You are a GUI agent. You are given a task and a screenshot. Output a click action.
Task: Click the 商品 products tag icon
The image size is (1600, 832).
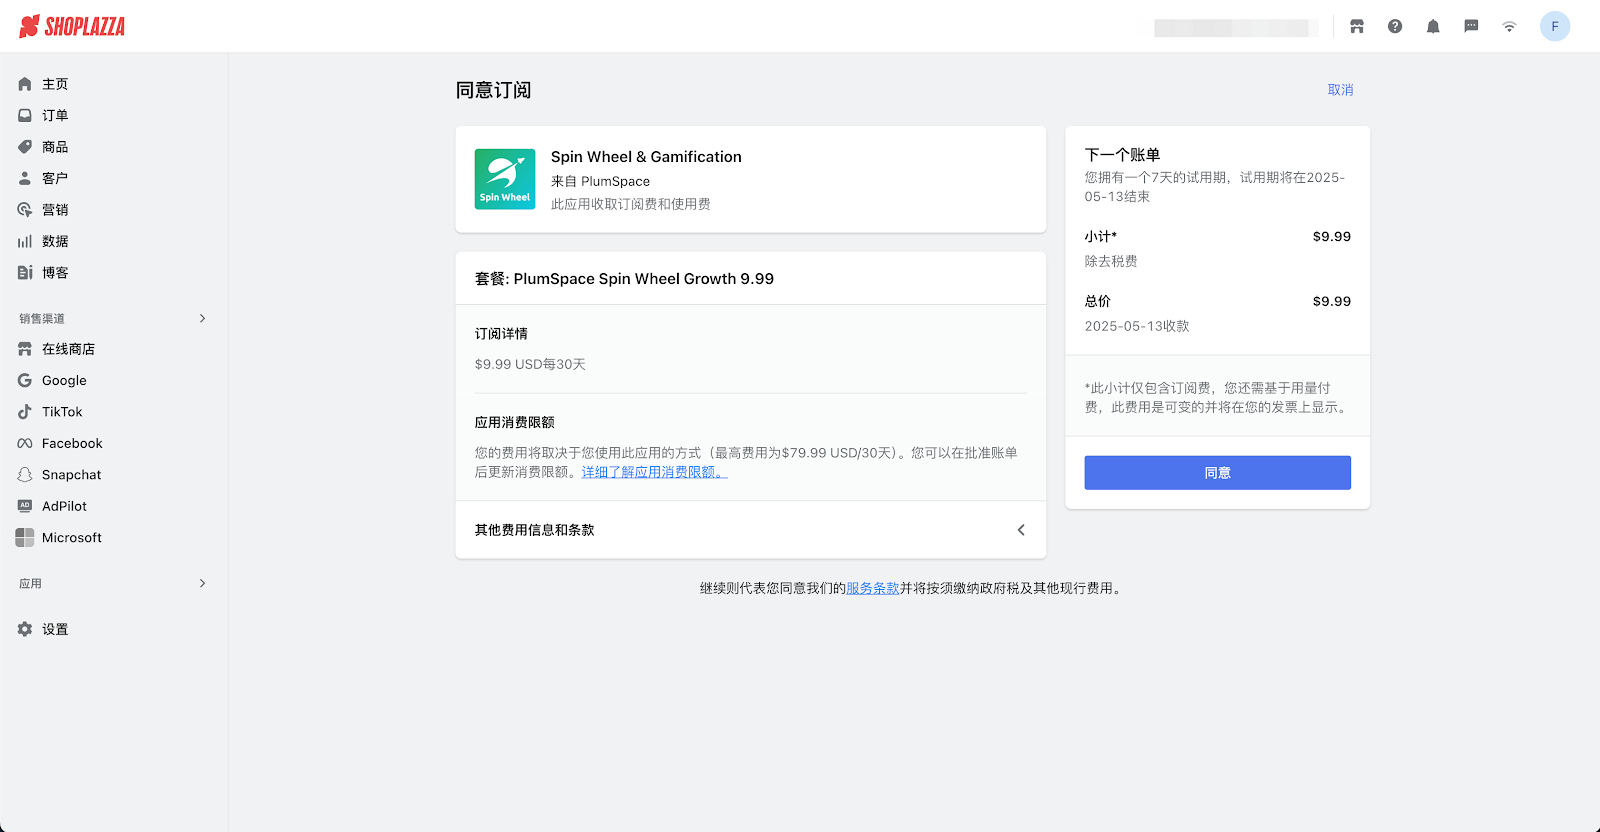tap(25, 147)
